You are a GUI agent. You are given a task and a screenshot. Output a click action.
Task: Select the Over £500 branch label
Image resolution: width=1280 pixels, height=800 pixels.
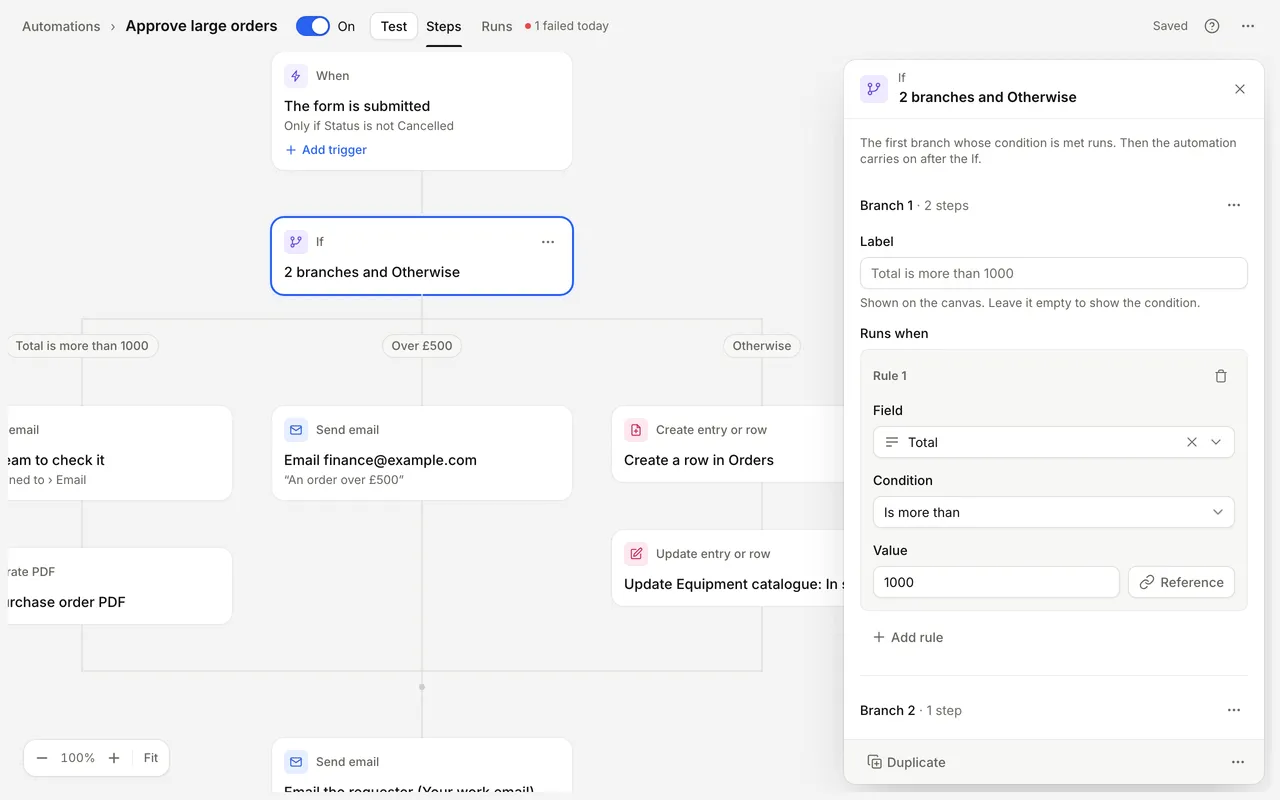[422, 346]
